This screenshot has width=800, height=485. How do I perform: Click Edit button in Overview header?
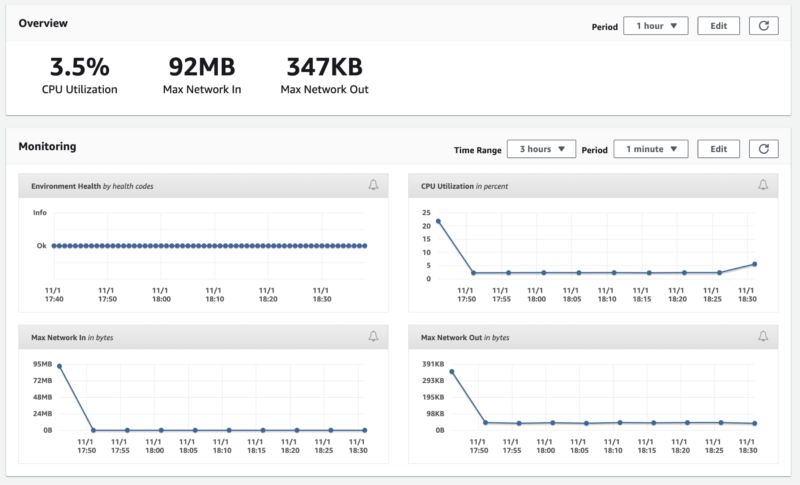[718, 25]
